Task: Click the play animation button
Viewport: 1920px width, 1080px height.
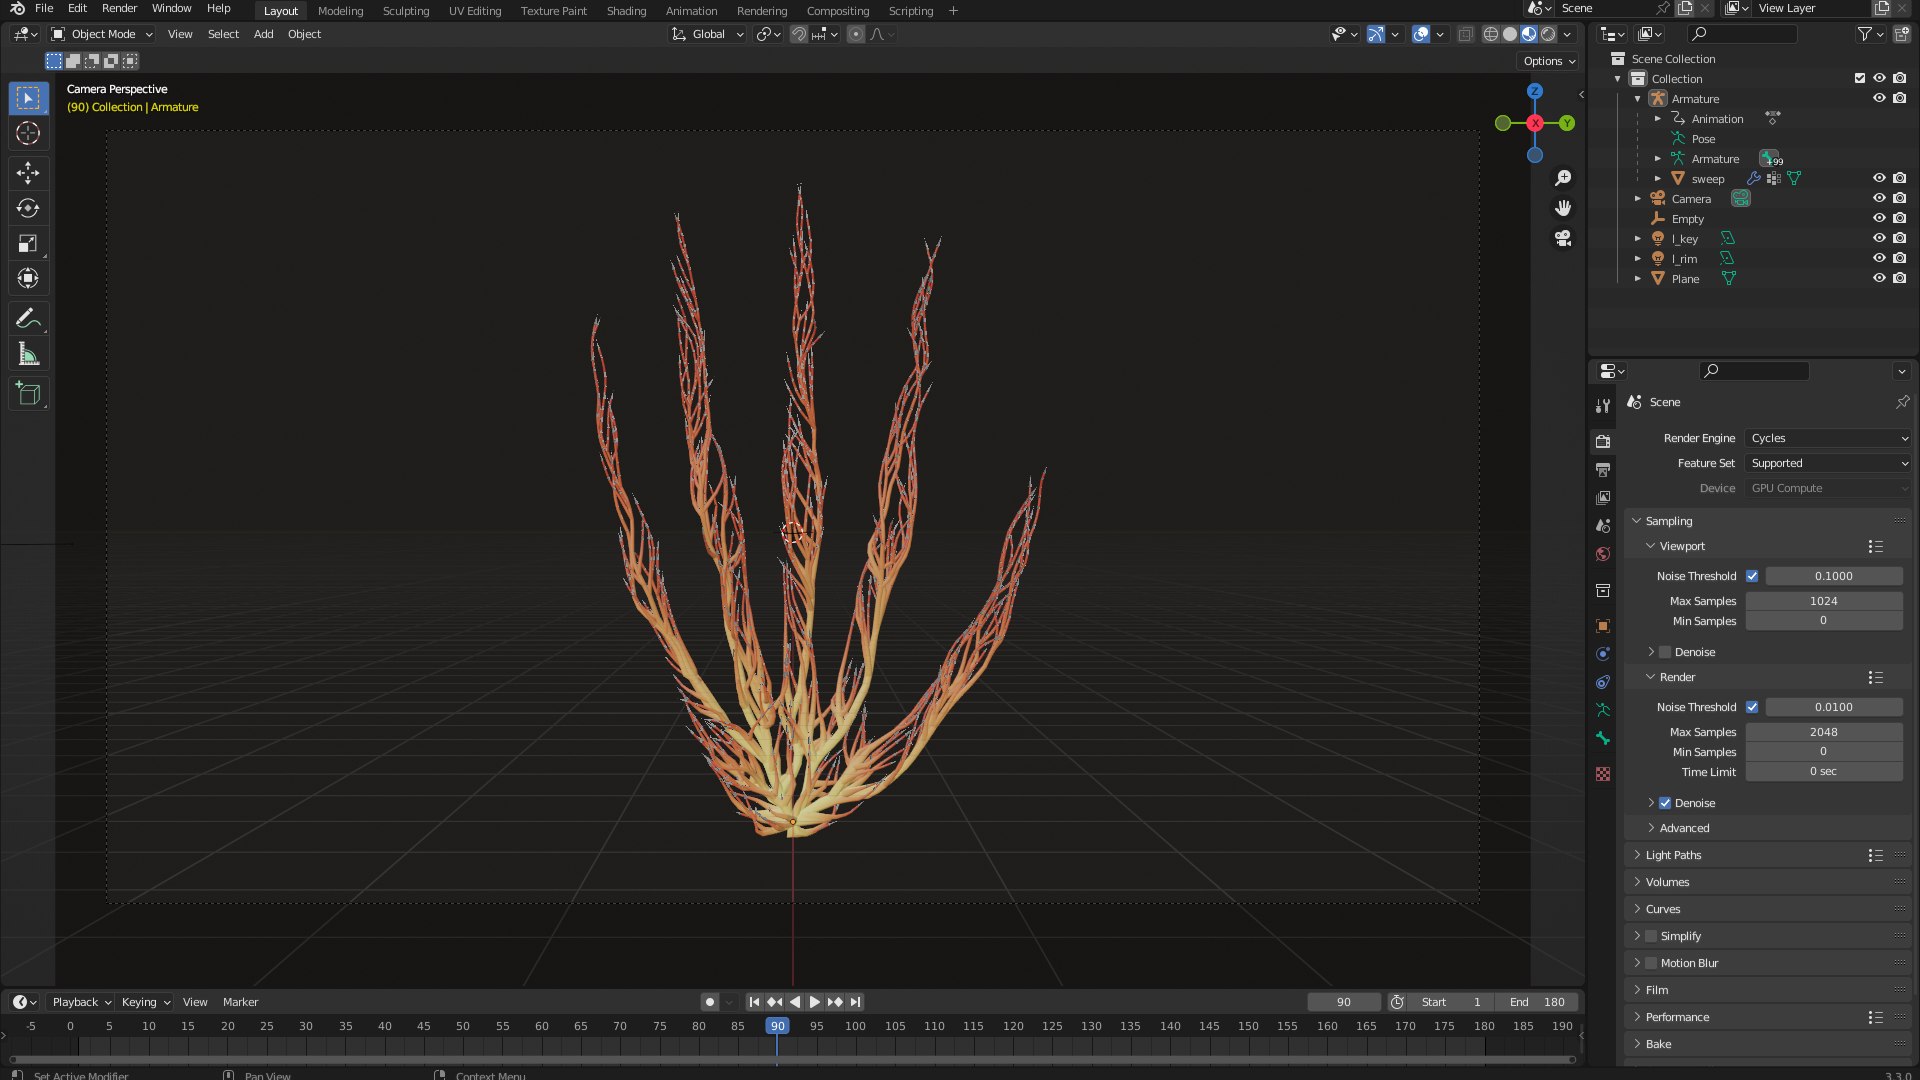Action: [814, 1002]
